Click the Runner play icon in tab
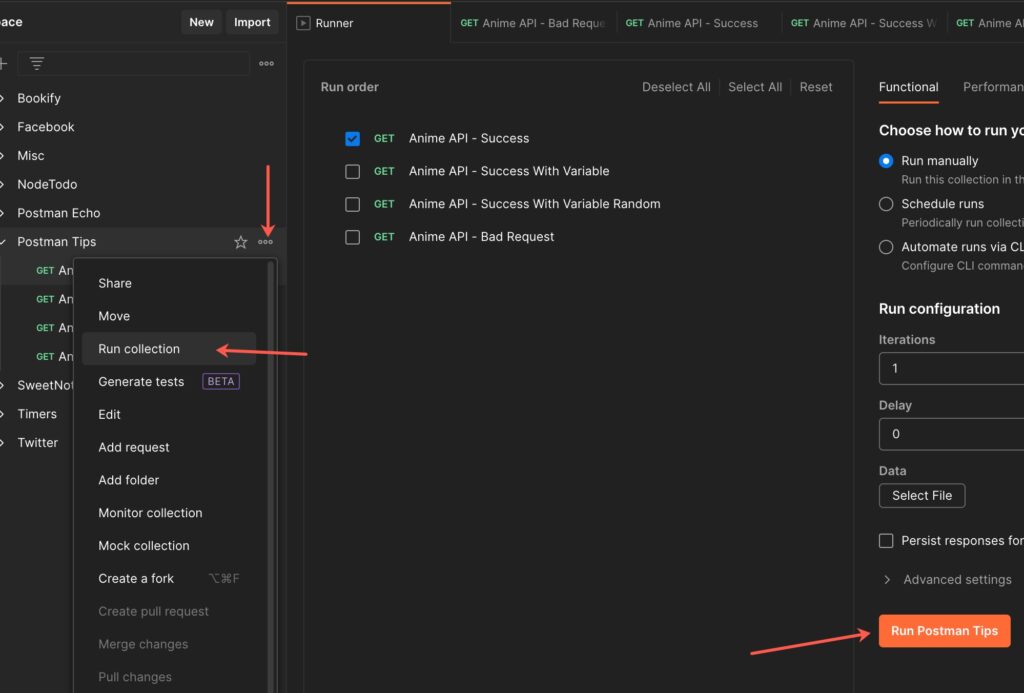This screenshot has width=1024, height=693. 303,23
